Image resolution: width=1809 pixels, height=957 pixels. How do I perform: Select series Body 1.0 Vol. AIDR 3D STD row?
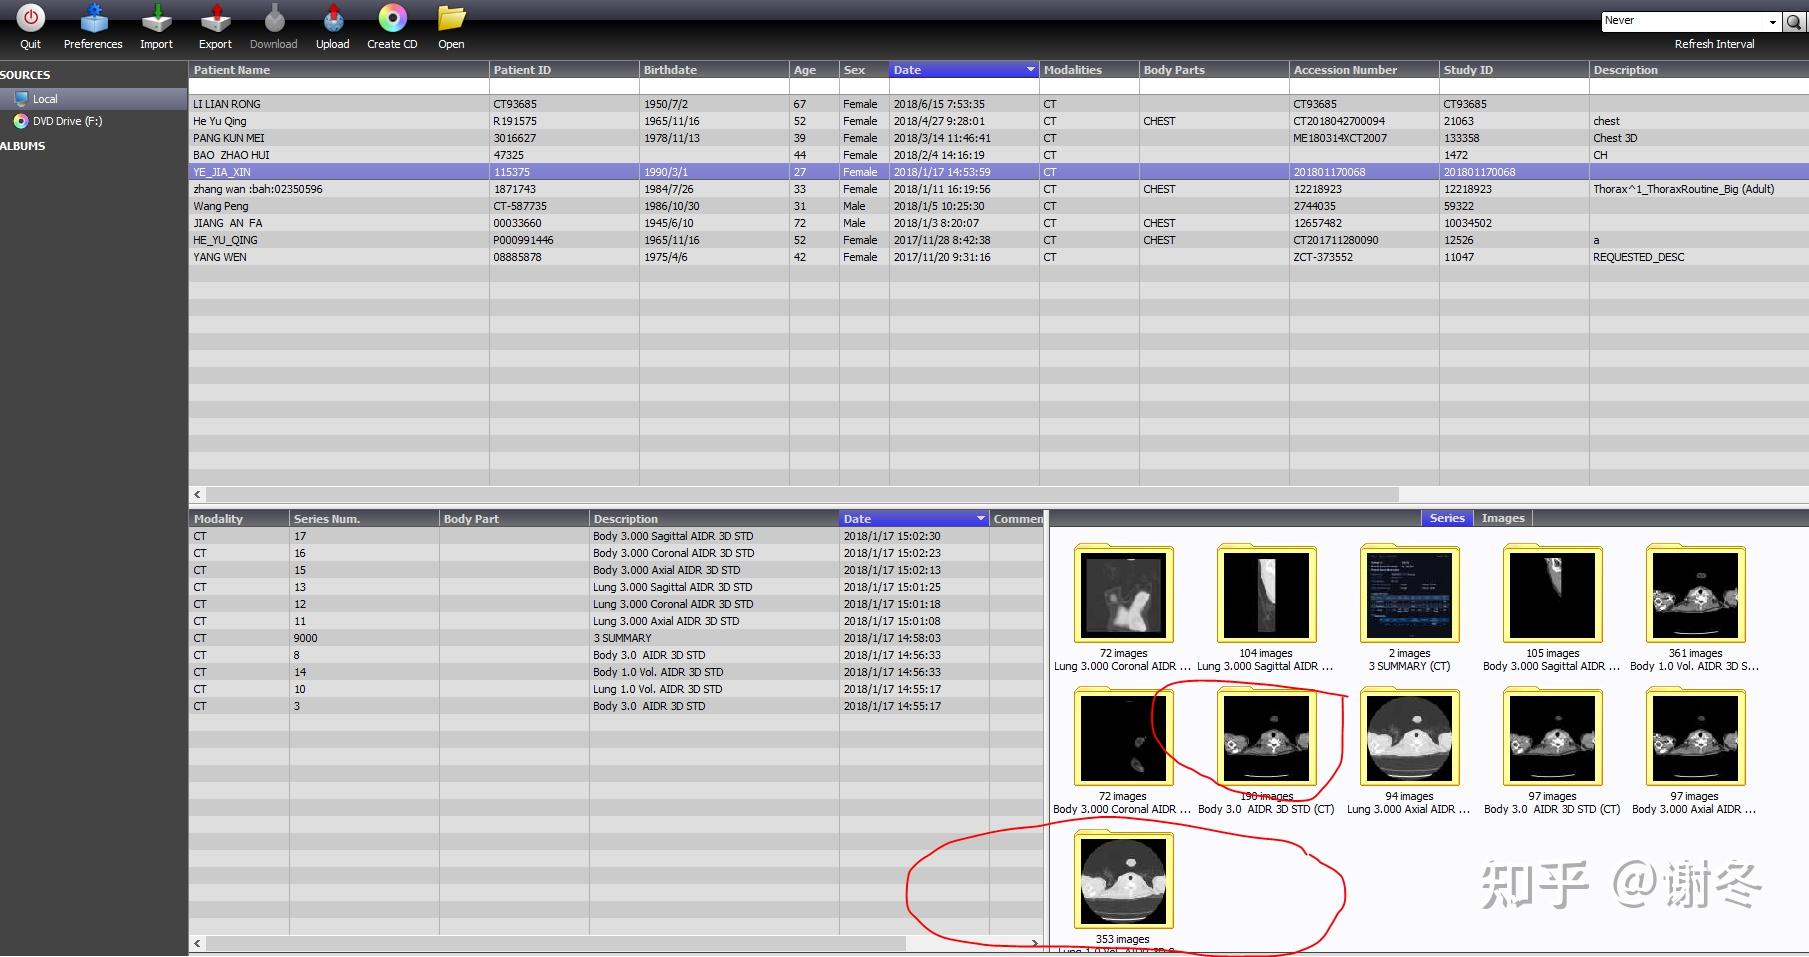tap(616, 672)
